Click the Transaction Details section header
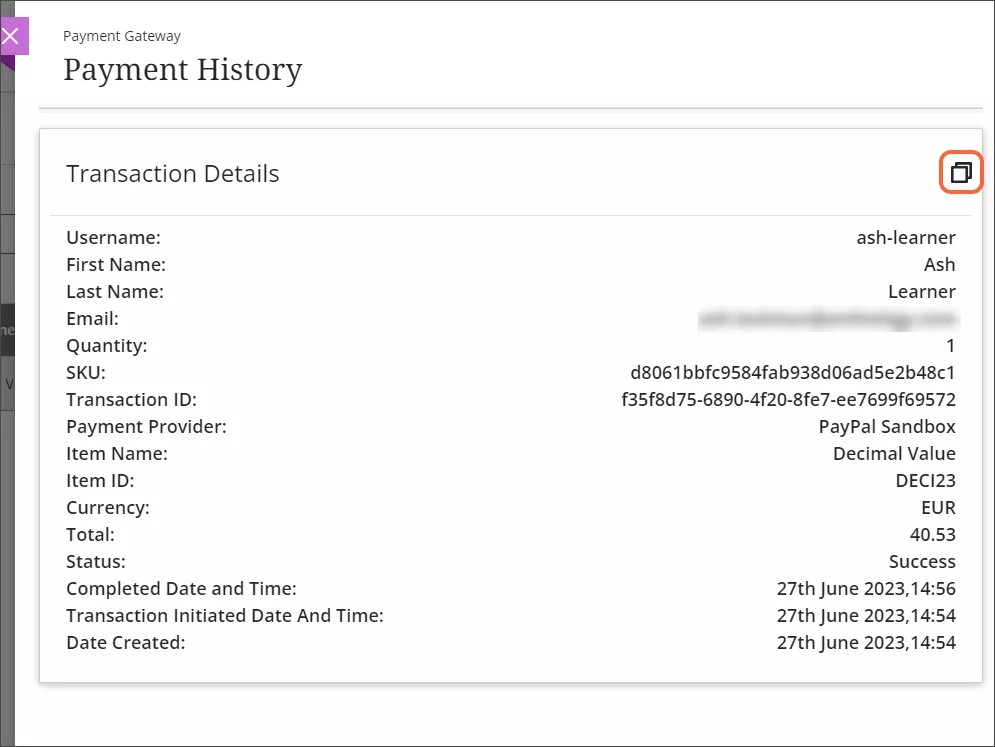This screenshot has height=747, width=995. pos(172,173)
